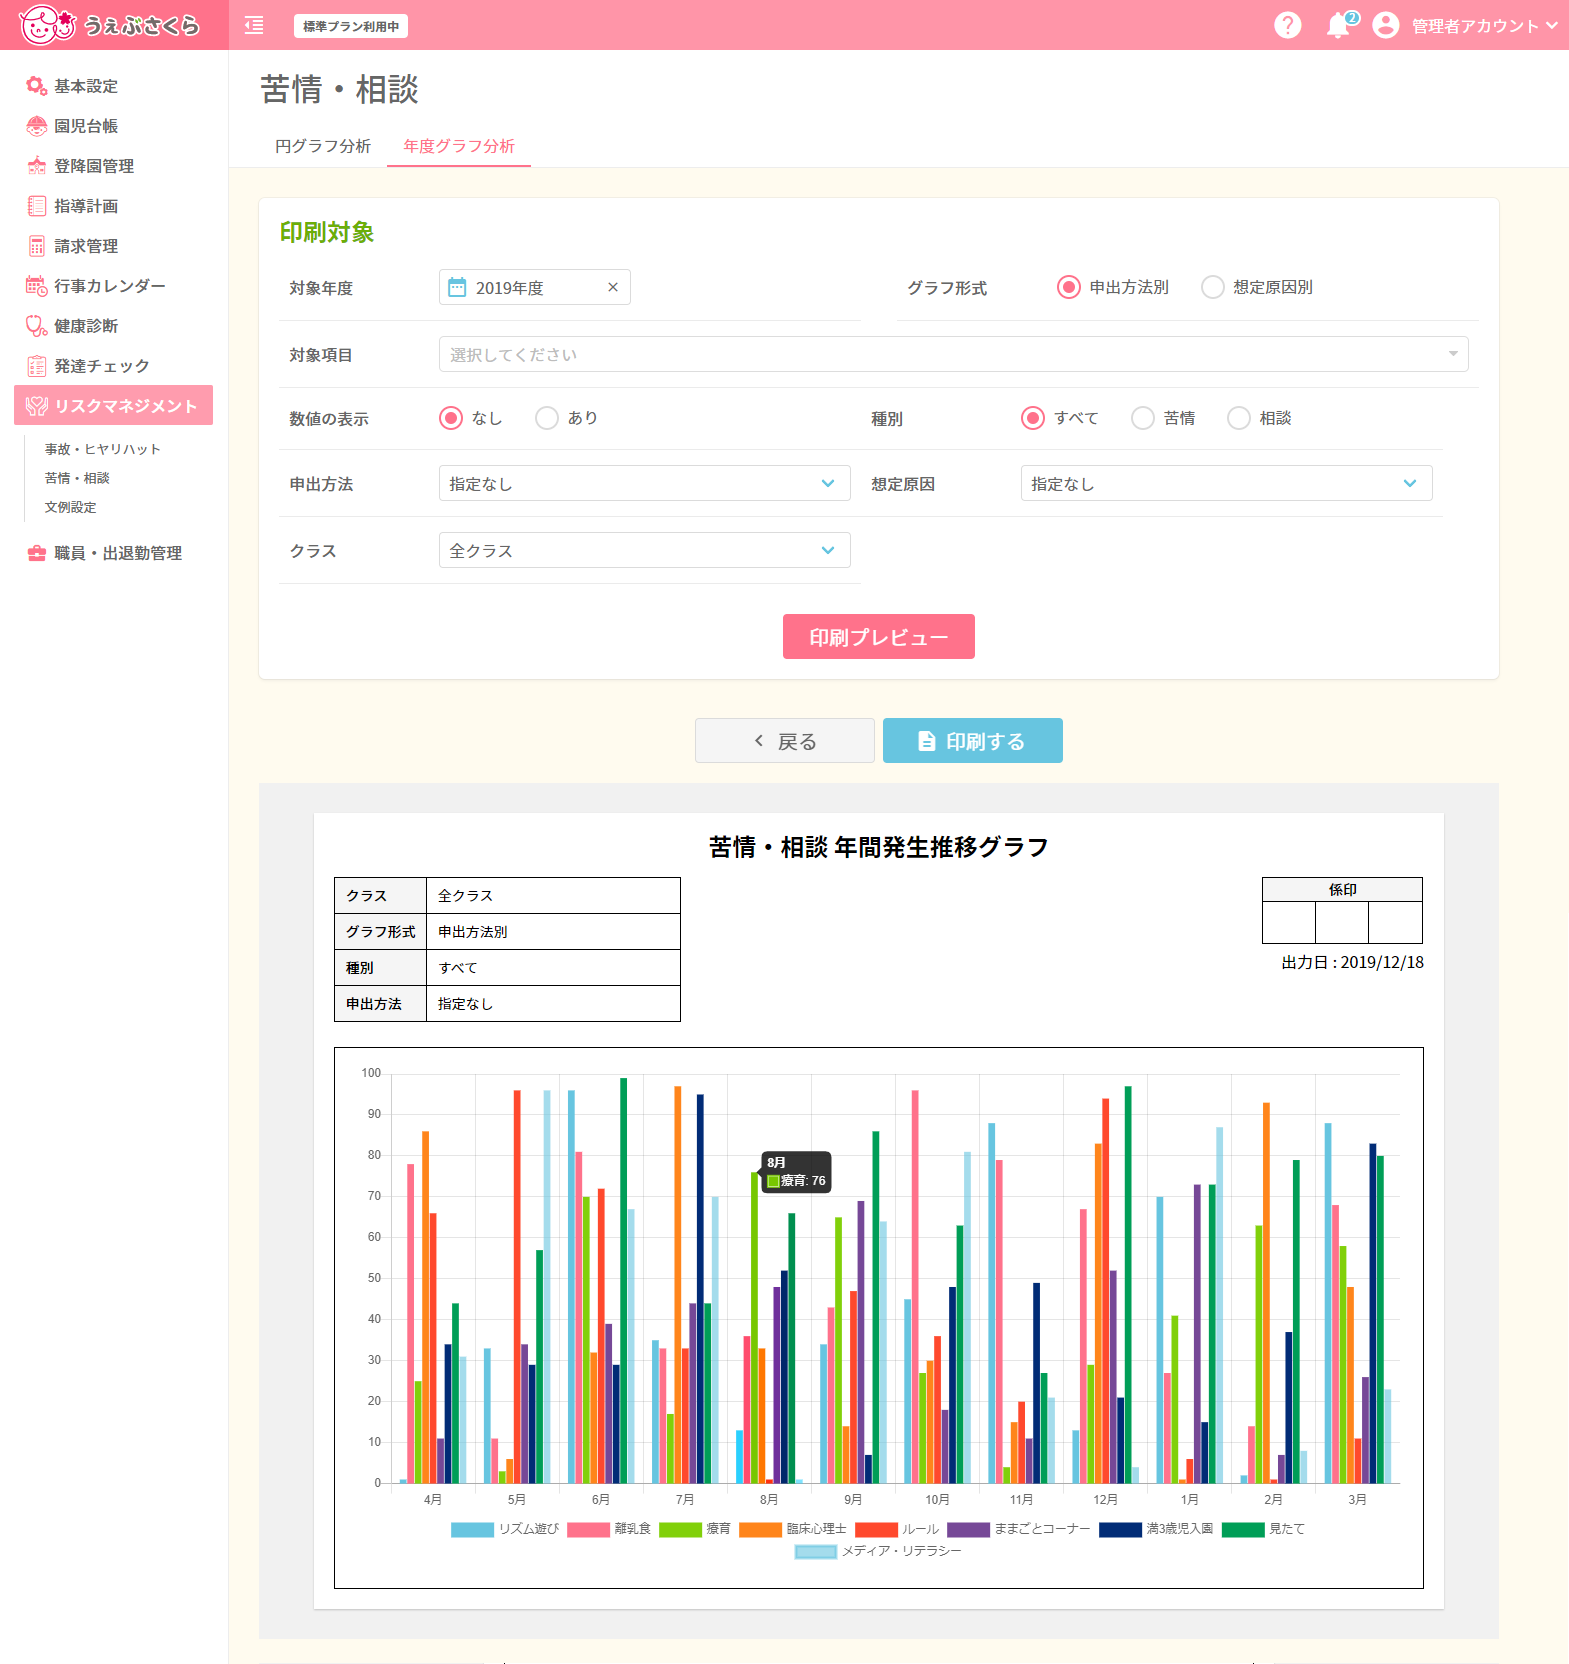Choose 苦情 radio under 種別
The width and height of the screenshot is (1569, 1664).
pyautogui.click(x=1142, y=418)
